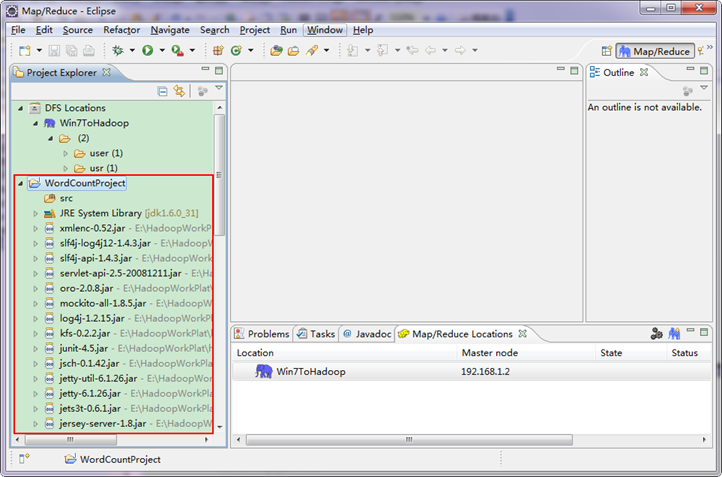Click the Run External Tools icon
The width and height of the screenshot is (722, 477).
tap(178, 50)
